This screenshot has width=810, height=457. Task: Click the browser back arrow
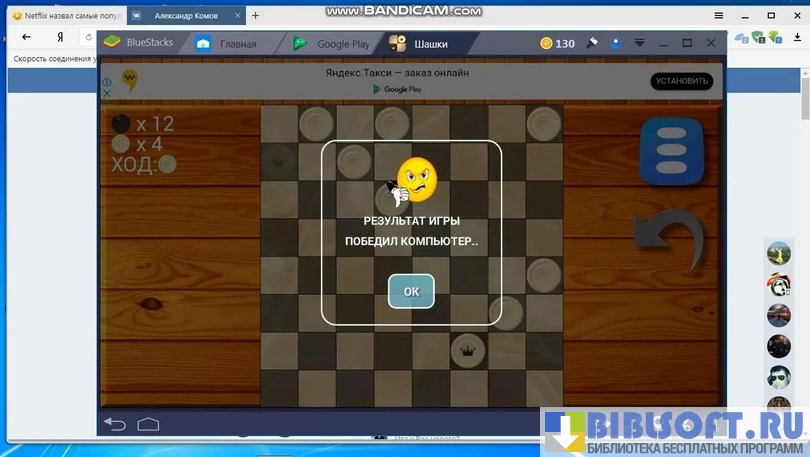tap(26, 37)
